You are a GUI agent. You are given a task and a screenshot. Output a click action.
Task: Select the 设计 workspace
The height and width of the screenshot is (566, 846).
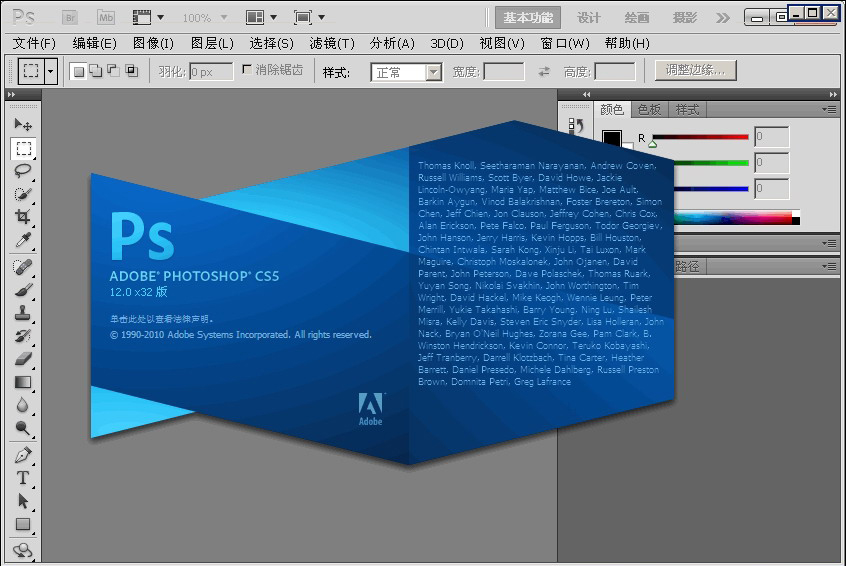coord(588,18)
